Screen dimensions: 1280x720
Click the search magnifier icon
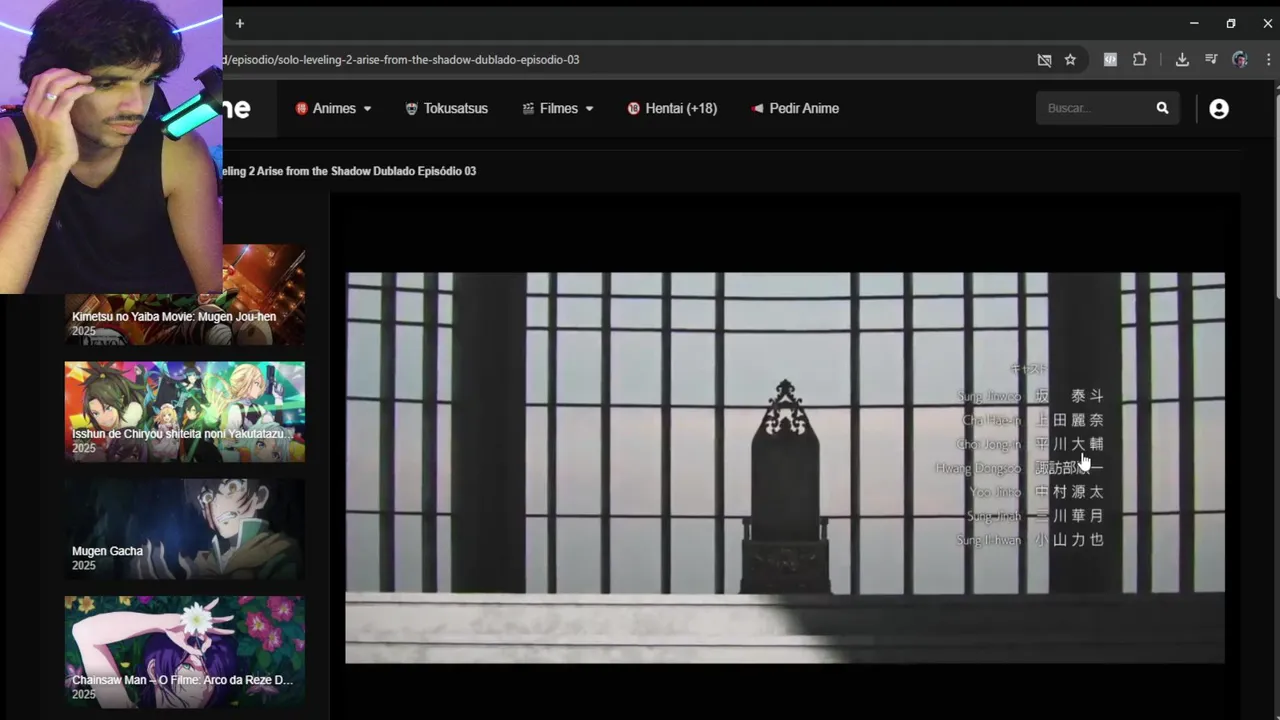coord(1162,108)
